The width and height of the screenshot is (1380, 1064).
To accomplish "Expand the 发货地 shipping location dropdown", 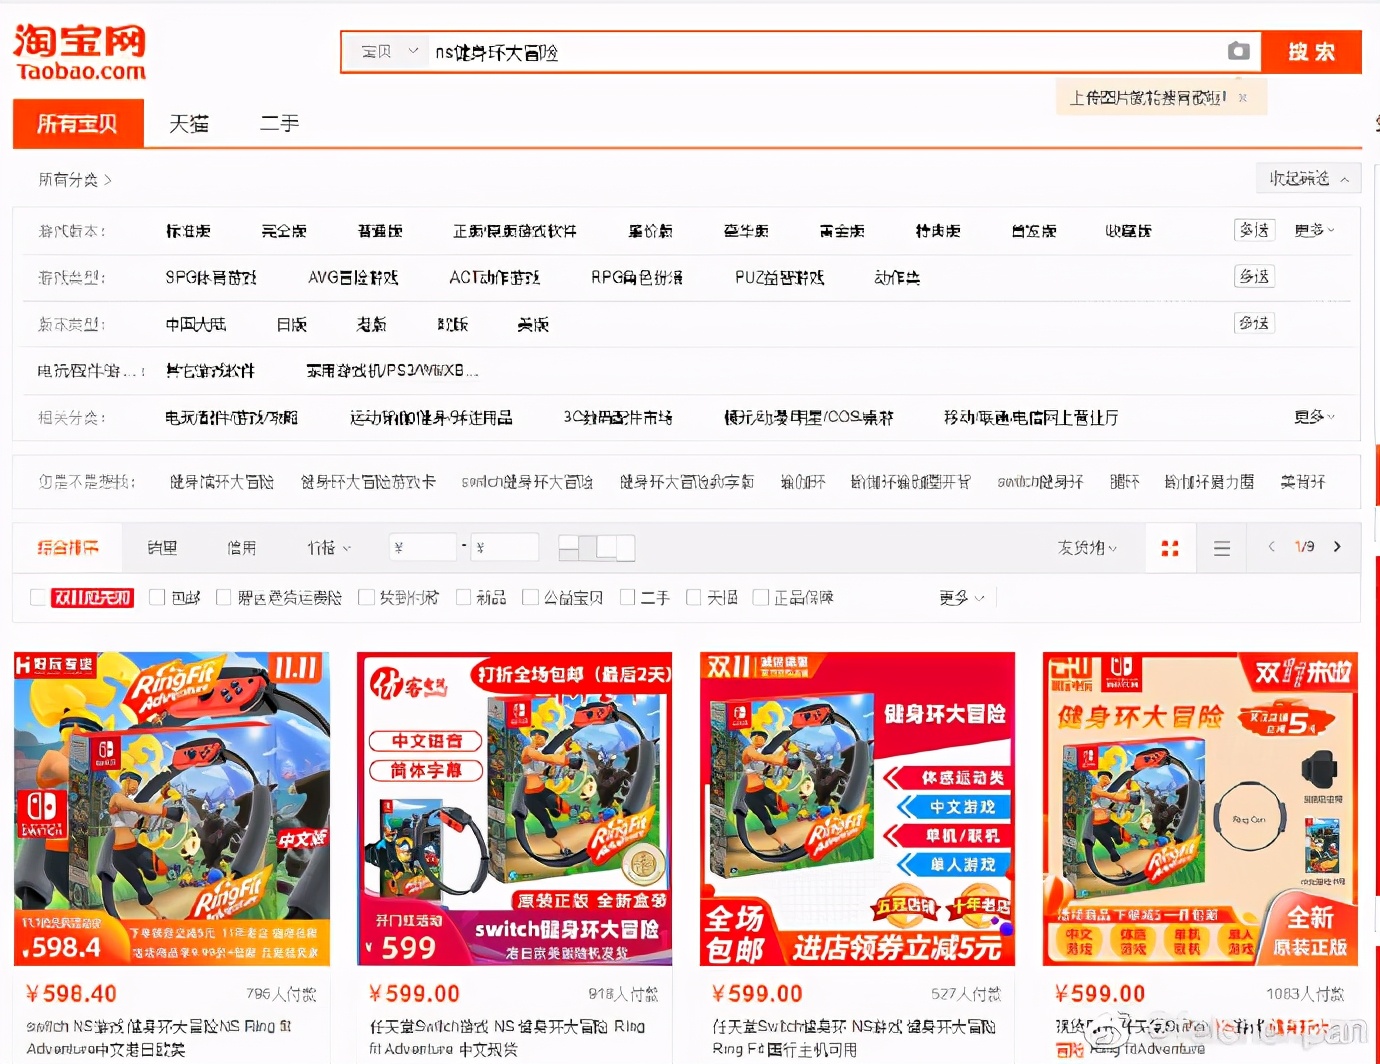I will (1087, 547).
